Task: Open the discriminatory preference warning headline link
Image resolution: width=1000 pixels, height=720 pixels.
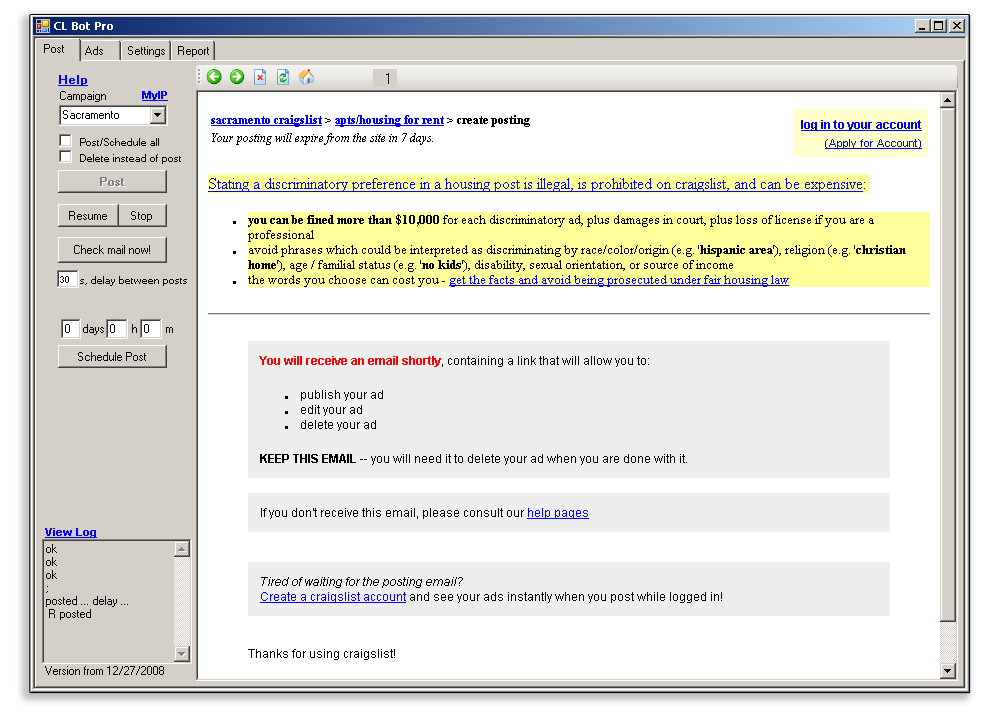Action: pos(537,184)
